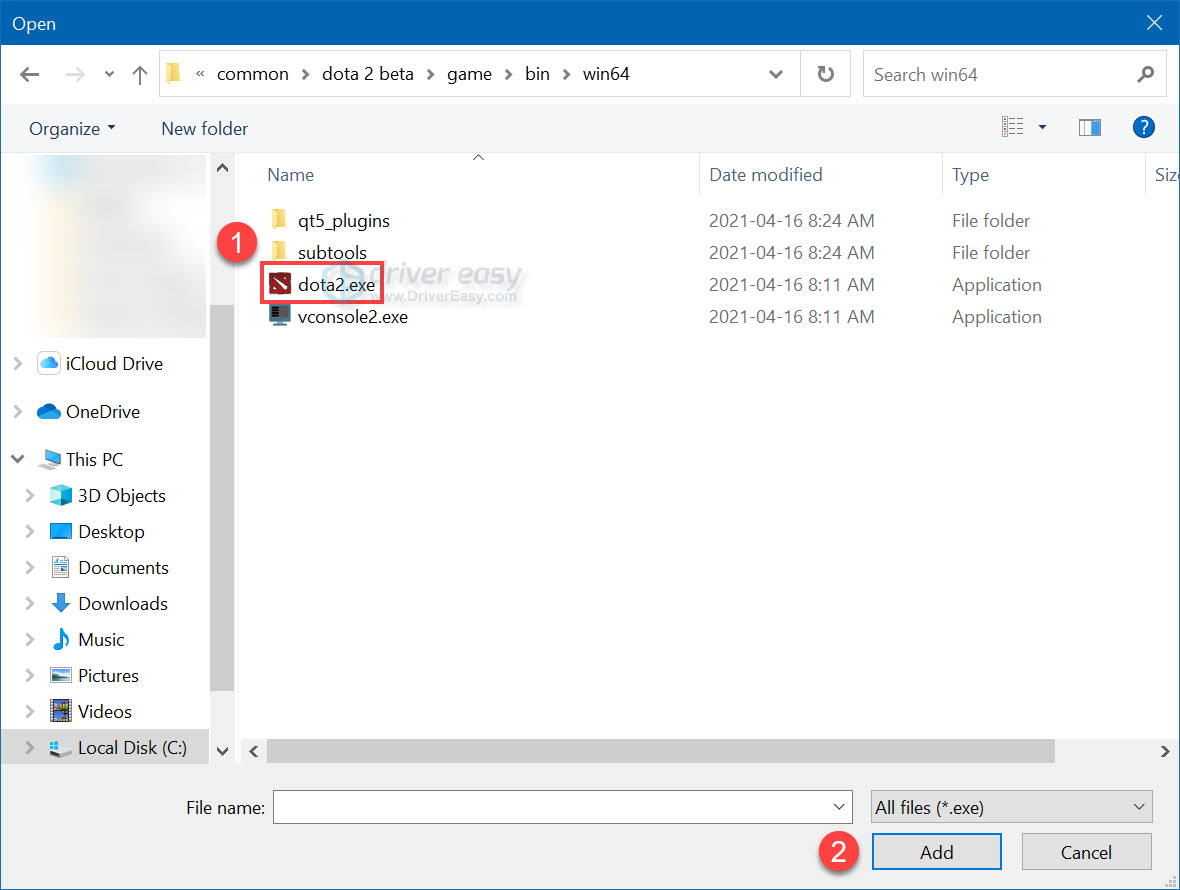Select the subtools folder

tap(332, 252)
